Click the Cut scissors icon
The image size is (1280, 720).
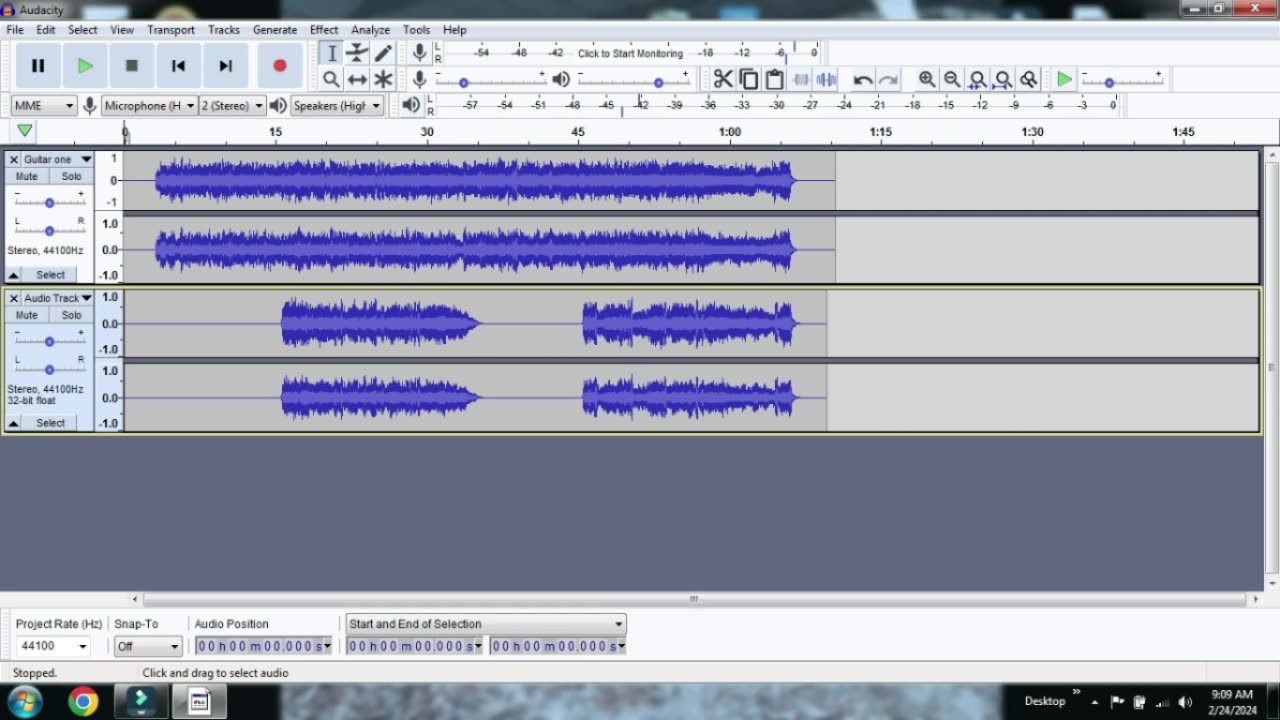pyautogui.click(x=722, y=79)
